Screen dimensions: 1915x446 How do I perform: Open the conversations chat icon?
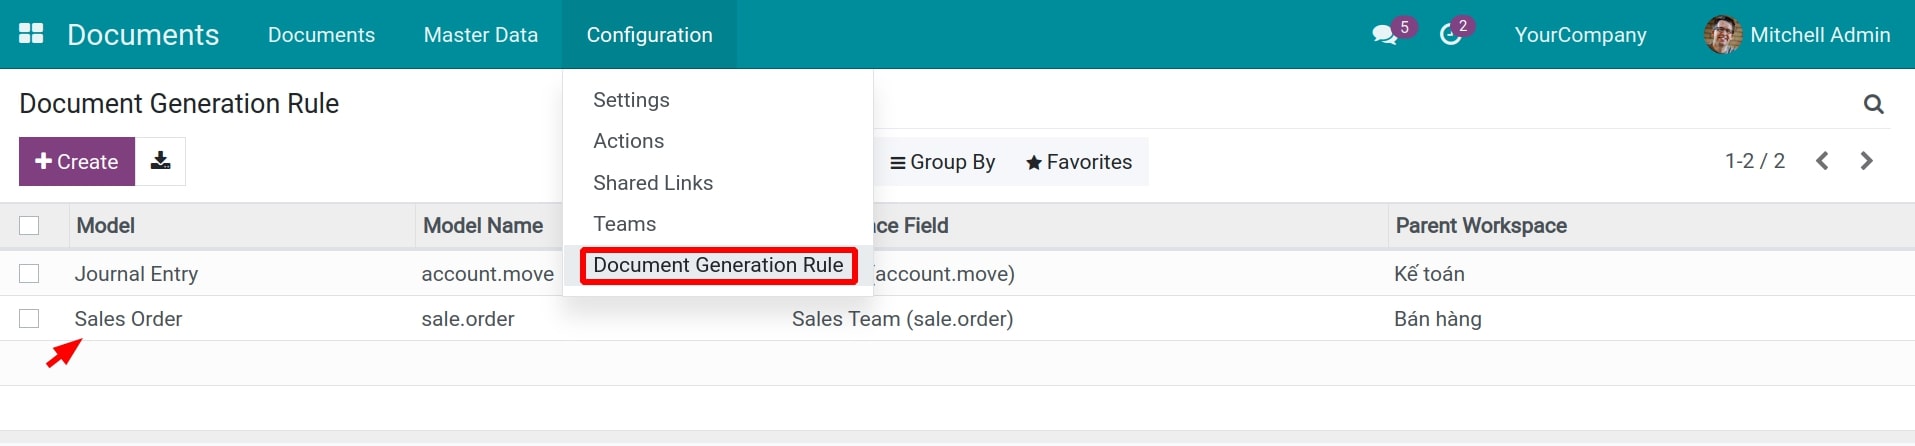(1385, 35)
